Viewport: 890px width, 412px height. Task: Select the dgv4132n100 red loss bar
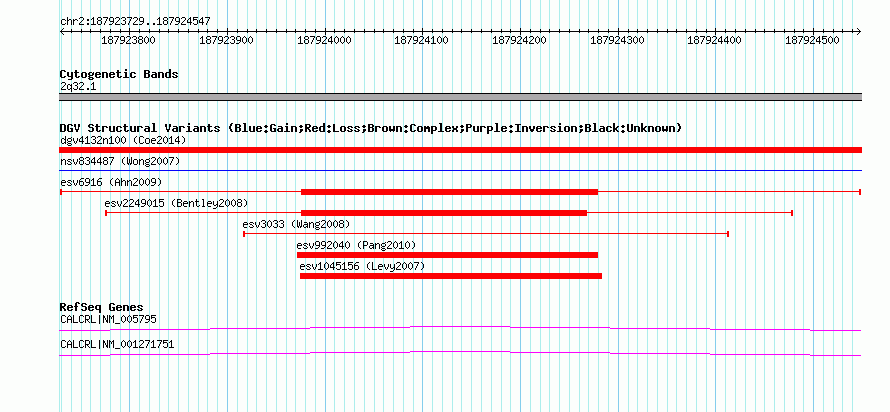tap(460, 150)
